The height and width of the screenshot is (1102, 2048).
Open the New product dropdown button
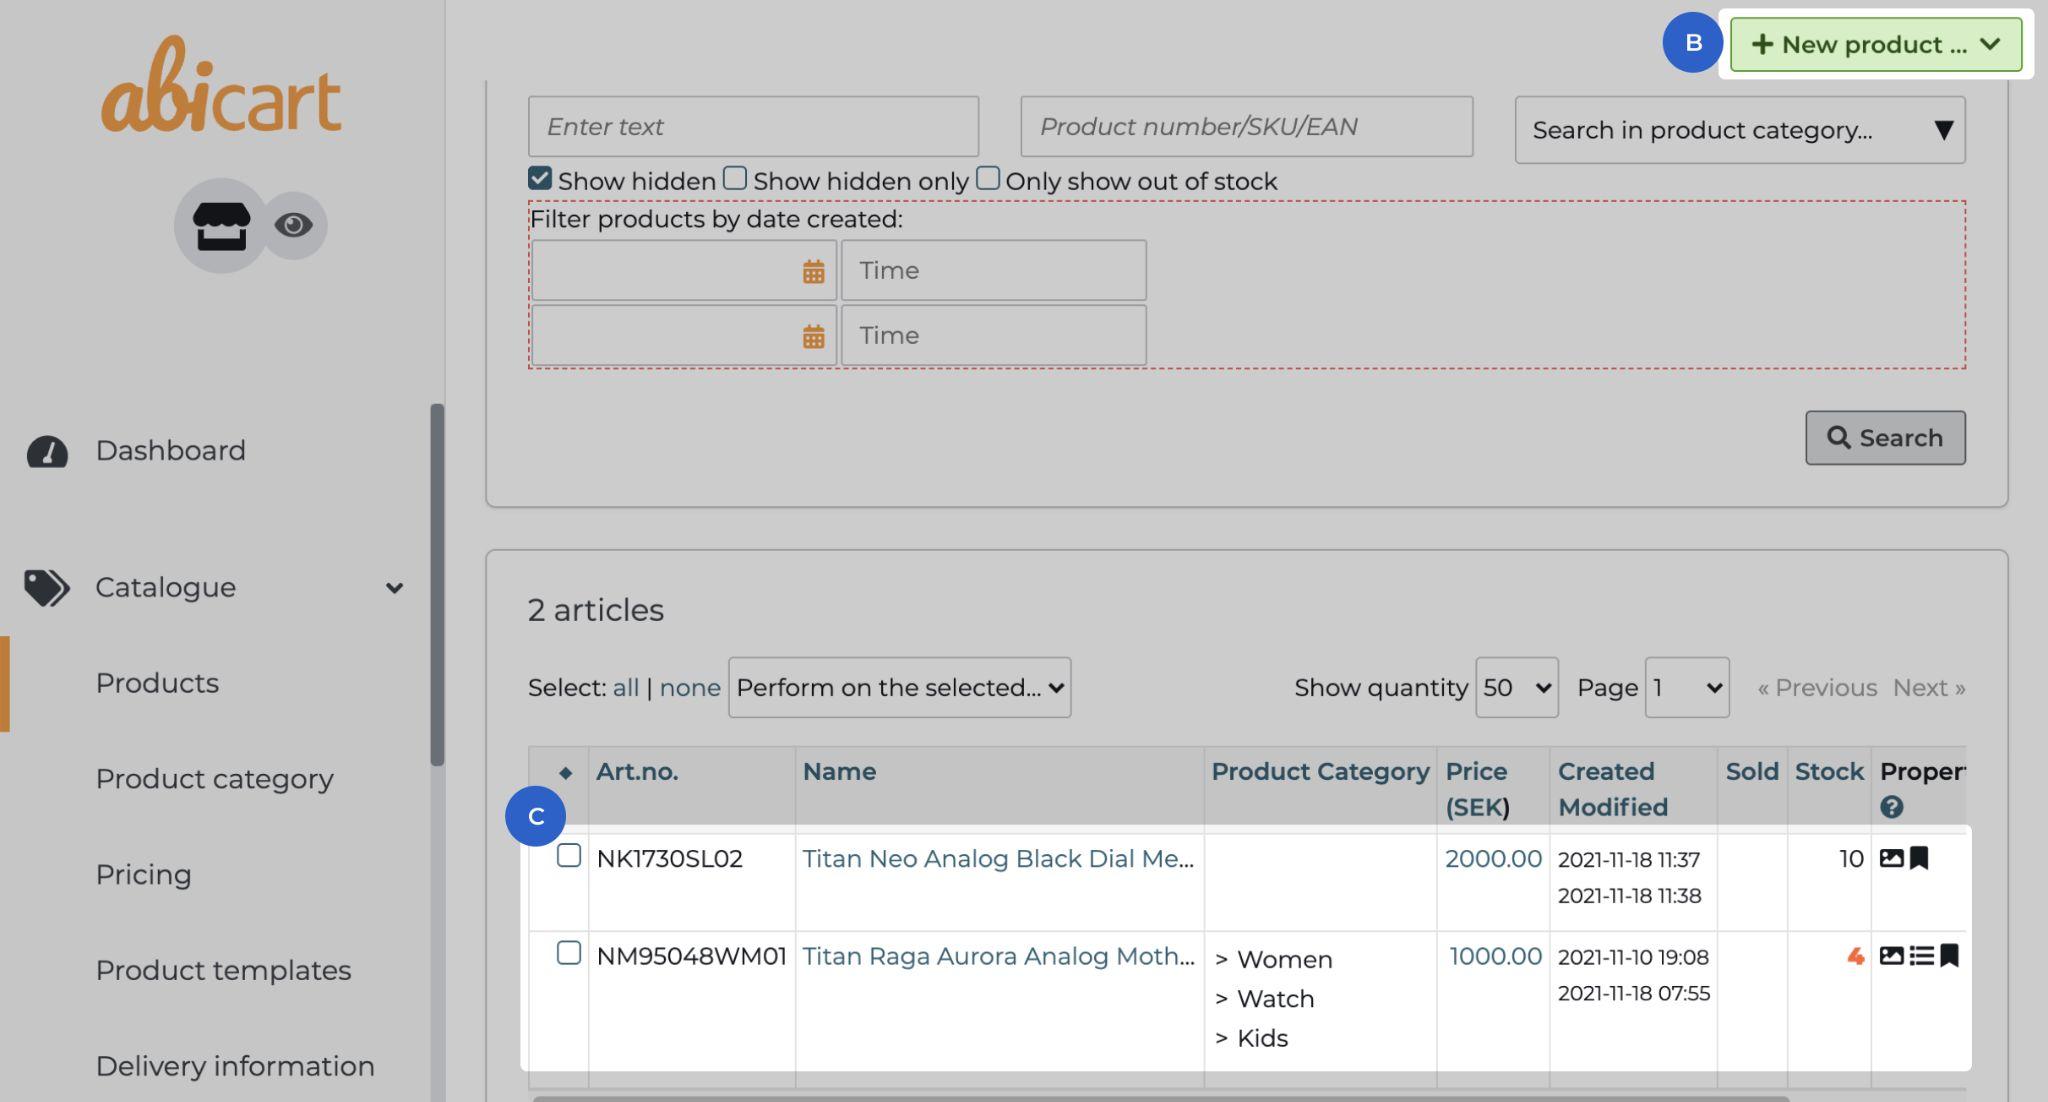coord(1875,45)
